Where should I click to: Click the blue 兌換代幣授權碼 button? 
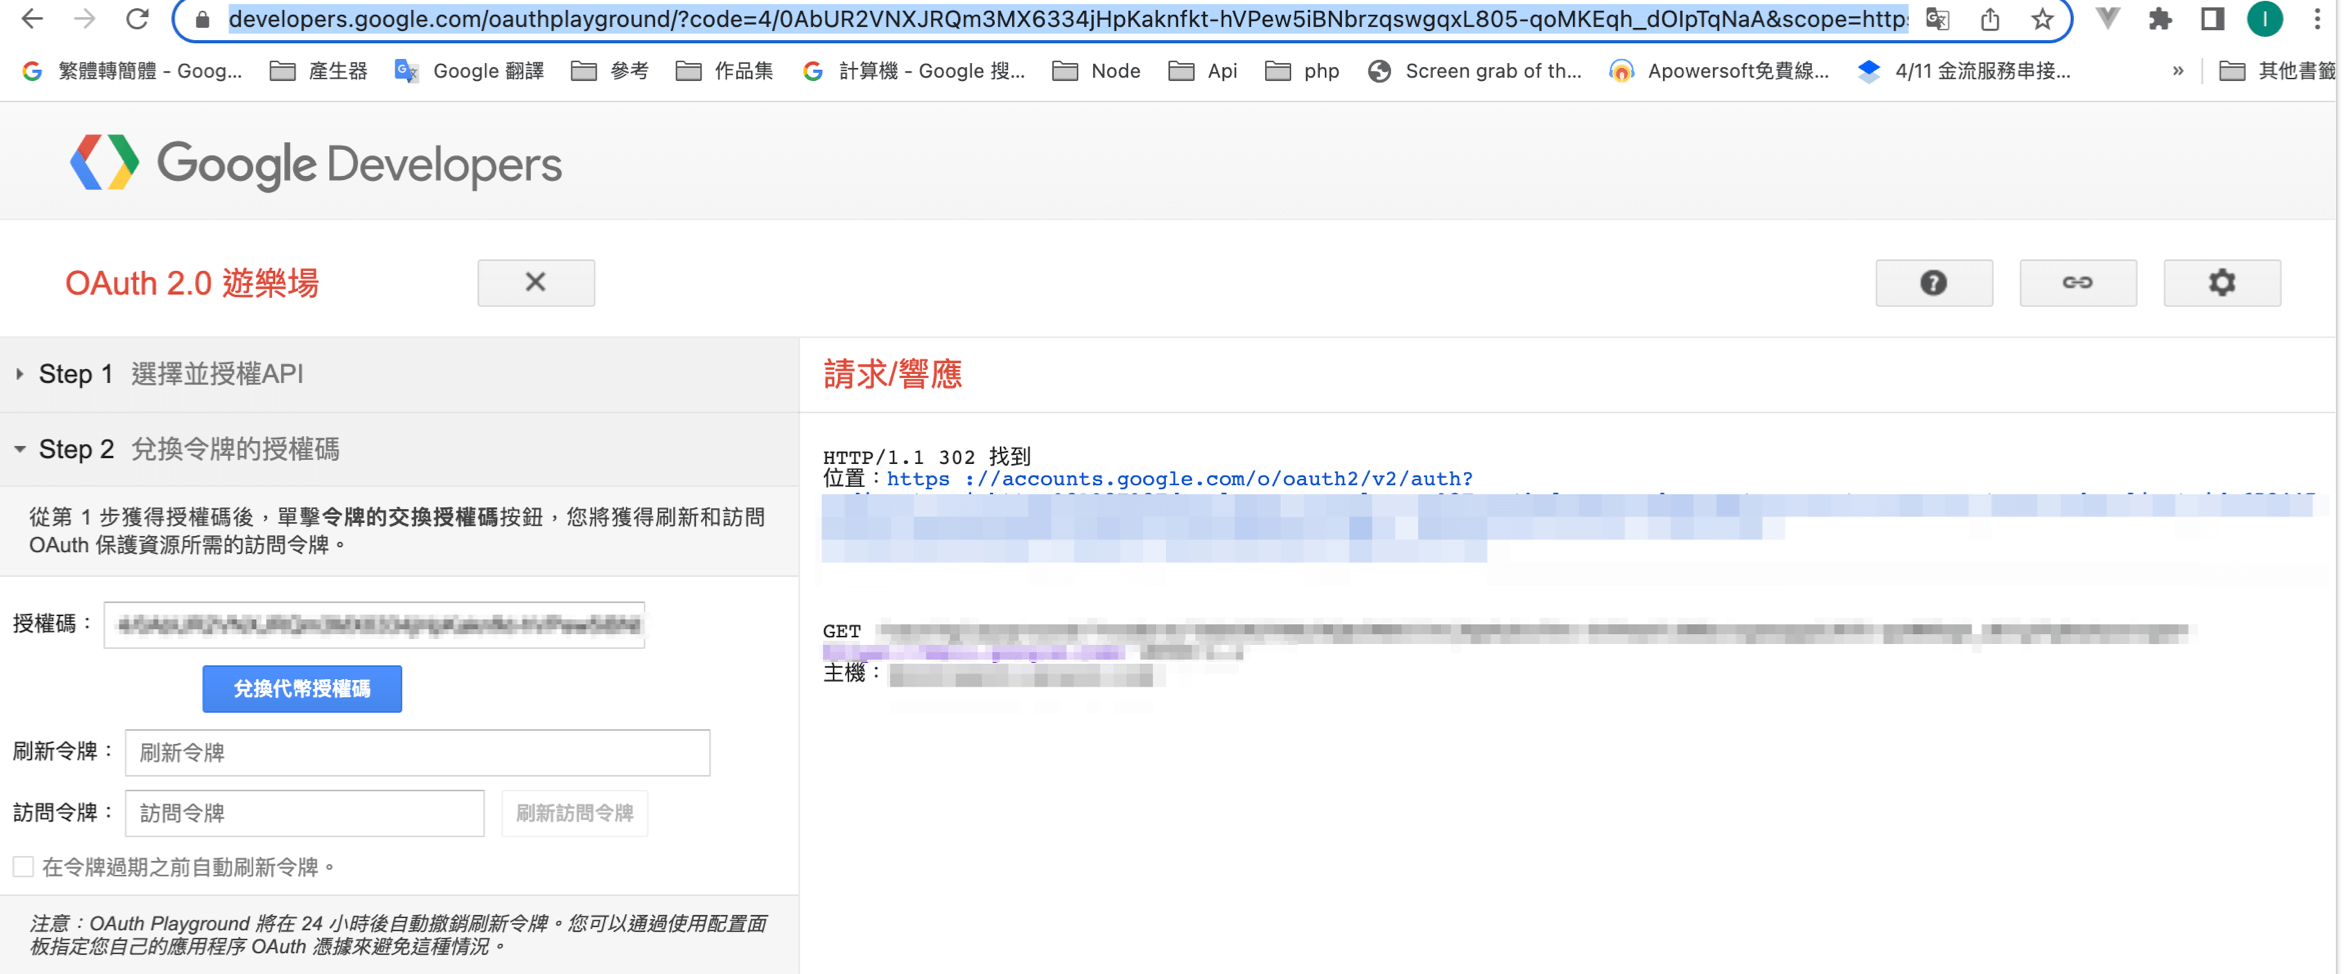(x=302, y=689)
